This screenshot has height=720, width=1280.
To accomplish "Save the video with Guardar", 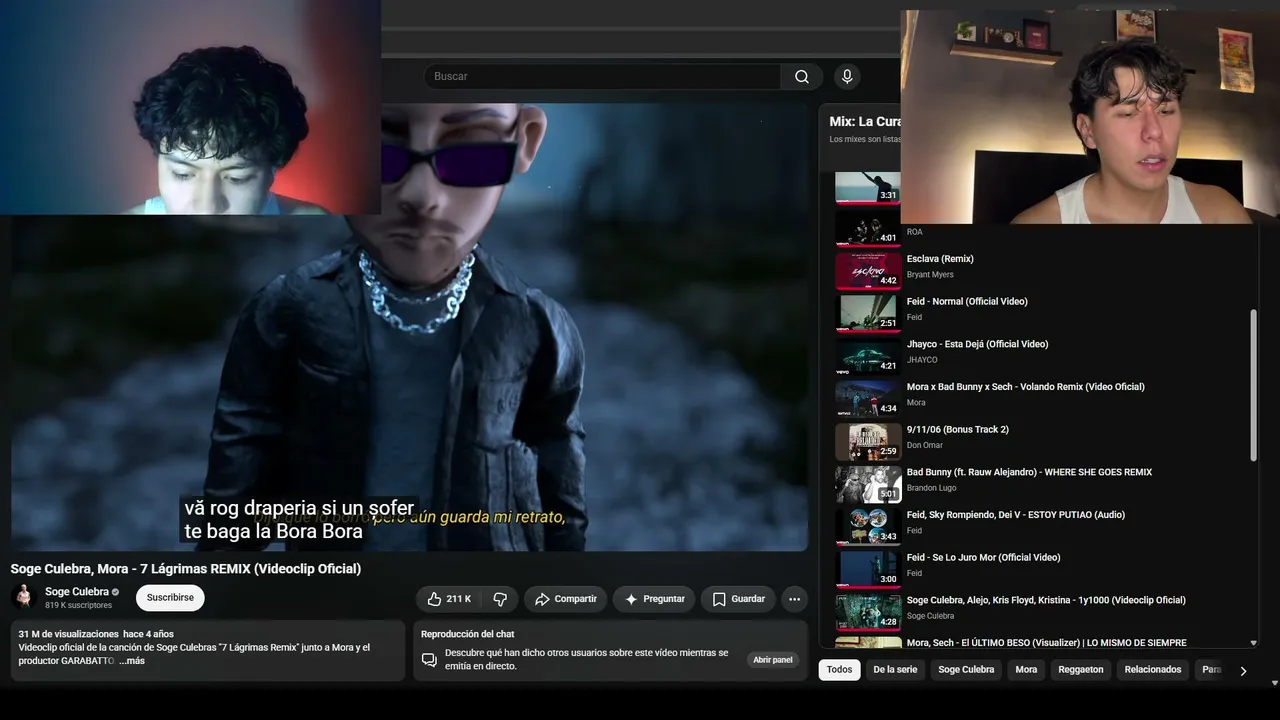I will (738, 599).
